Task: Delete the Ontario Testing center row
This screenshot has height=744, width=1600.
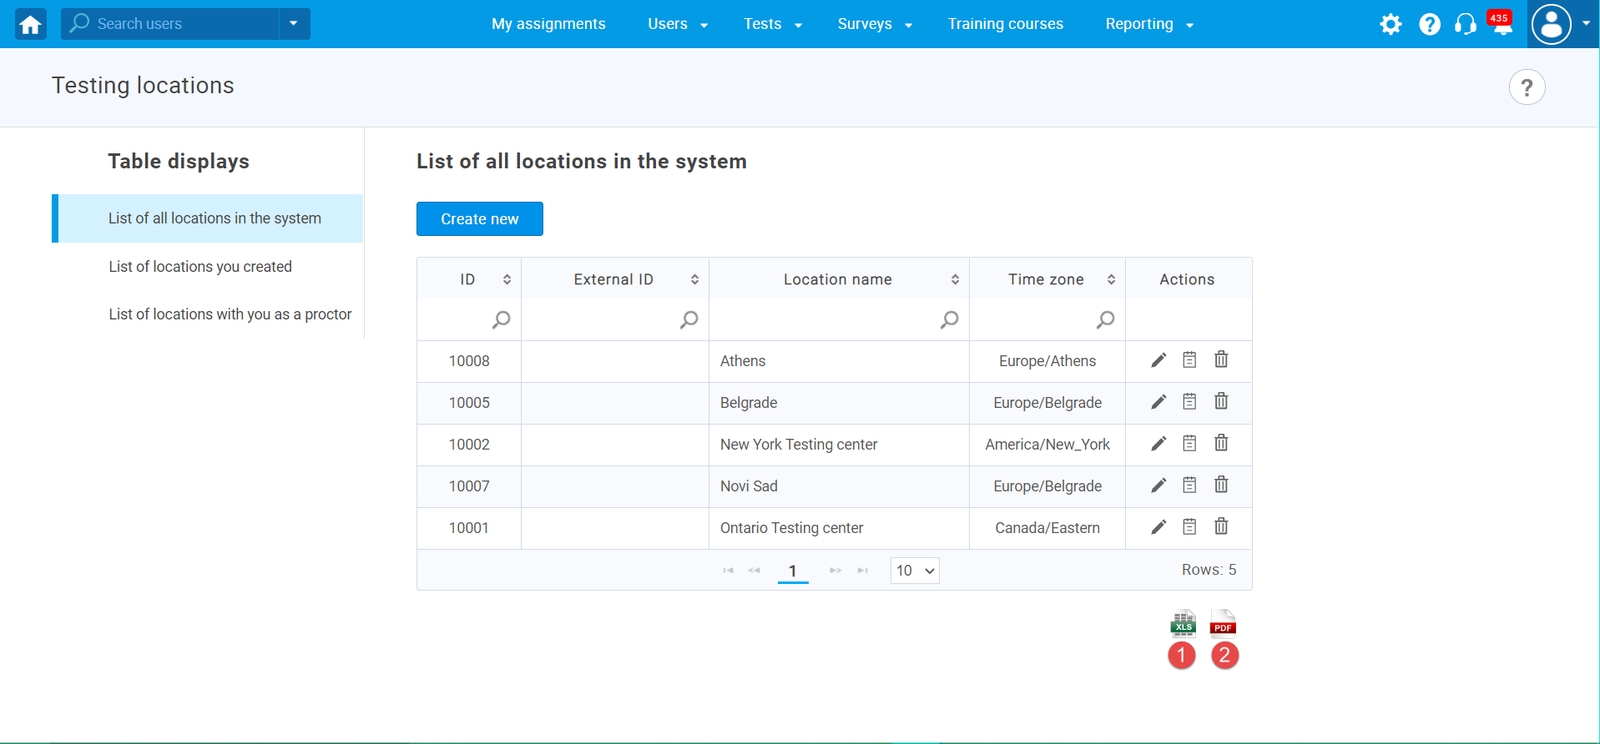Action: [1221, 527]
